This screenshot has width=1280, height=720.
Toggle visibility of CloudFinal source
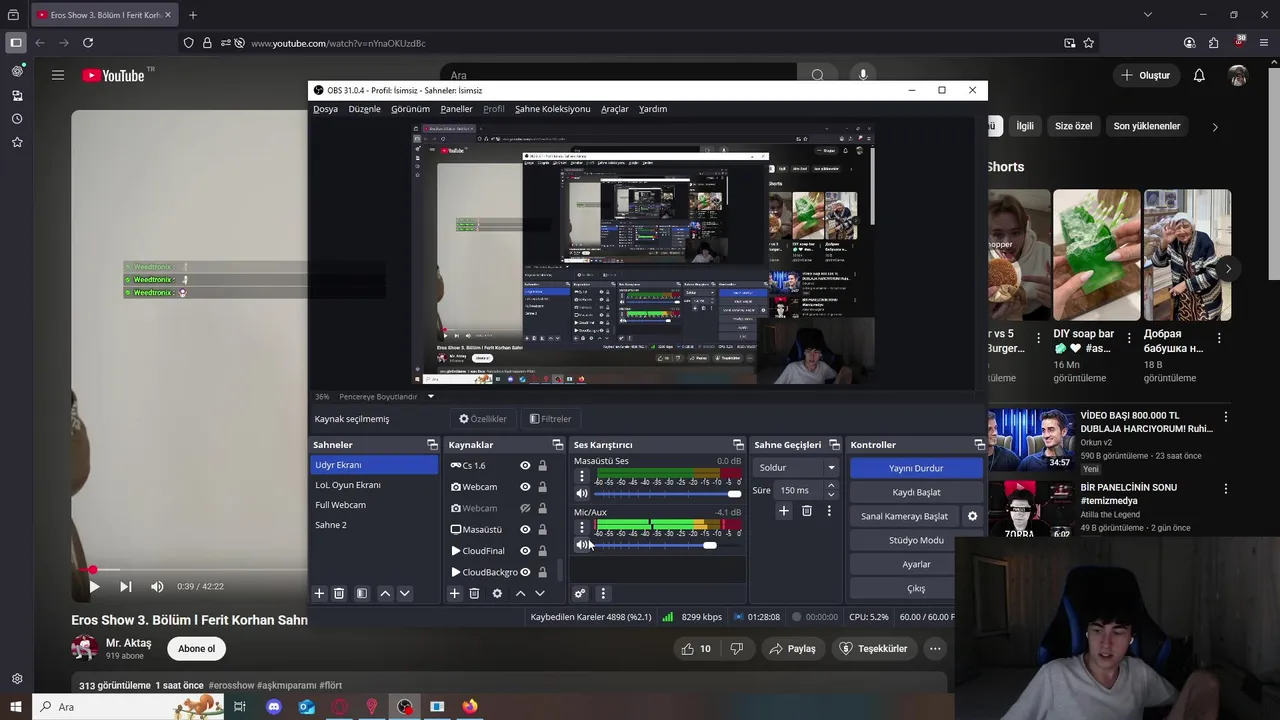click(525, 550)
